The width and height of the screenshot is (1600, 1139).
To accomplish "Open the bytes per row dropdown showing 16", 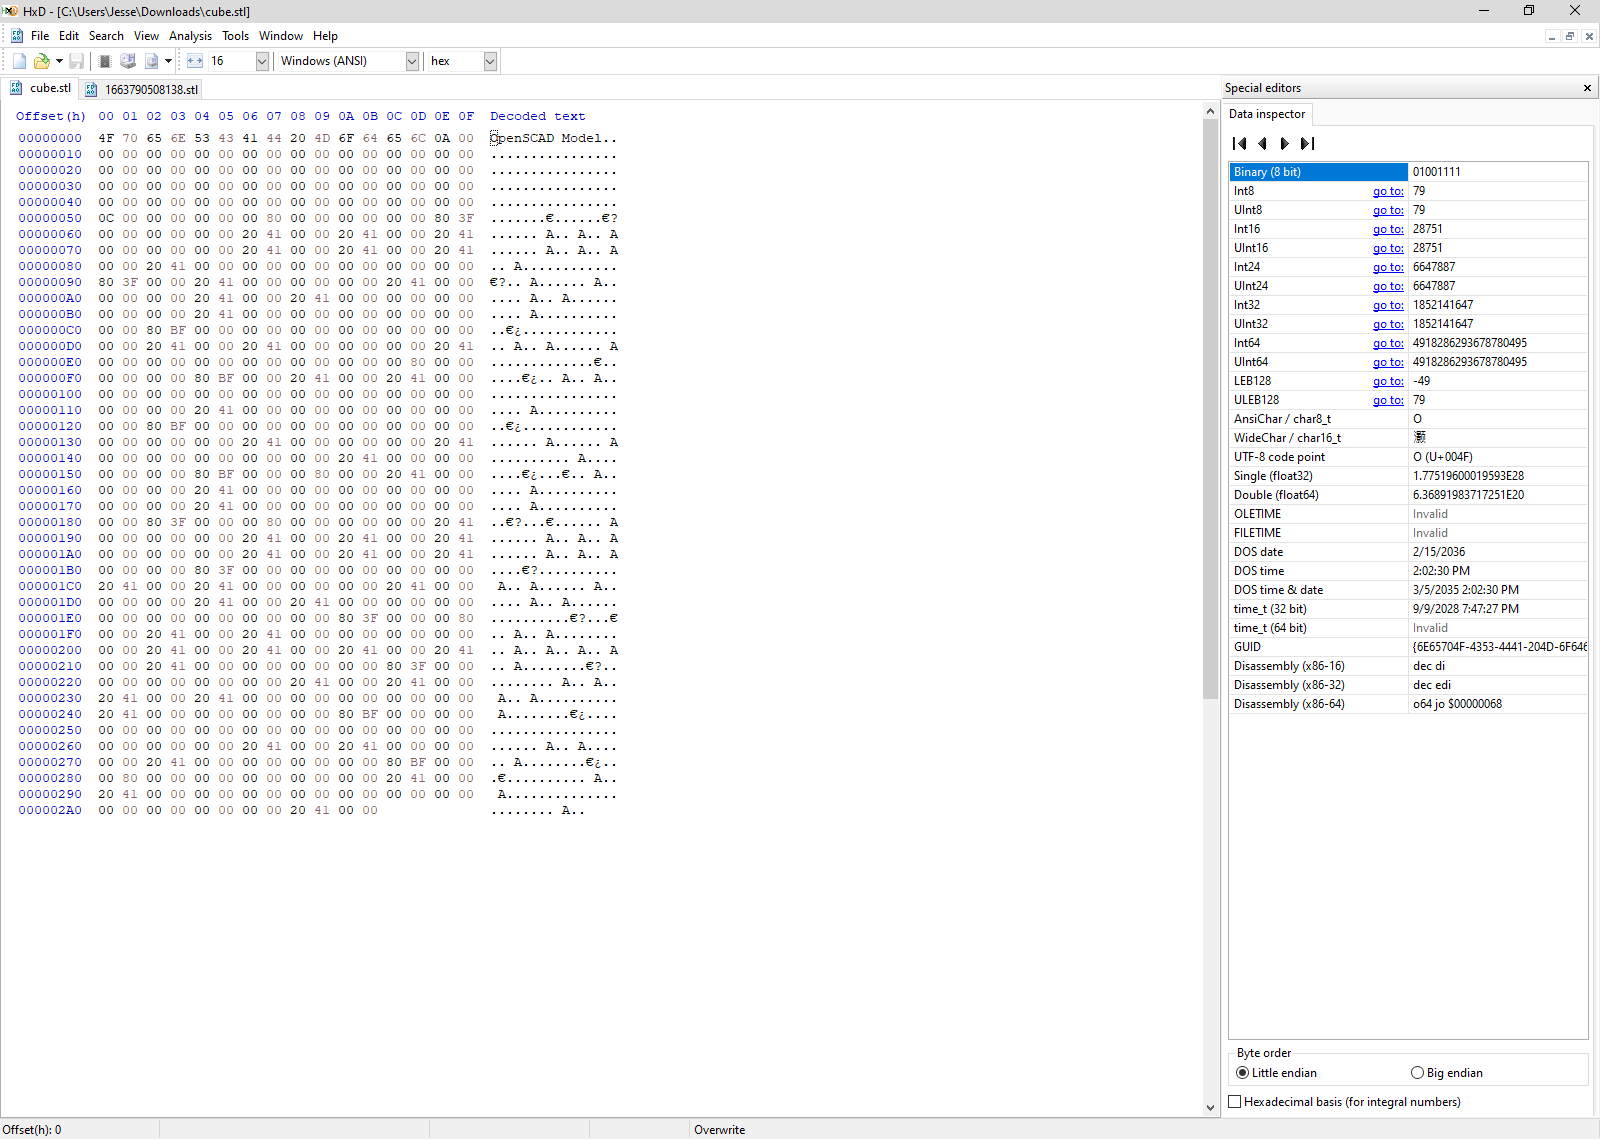I will tap(262, 61).
